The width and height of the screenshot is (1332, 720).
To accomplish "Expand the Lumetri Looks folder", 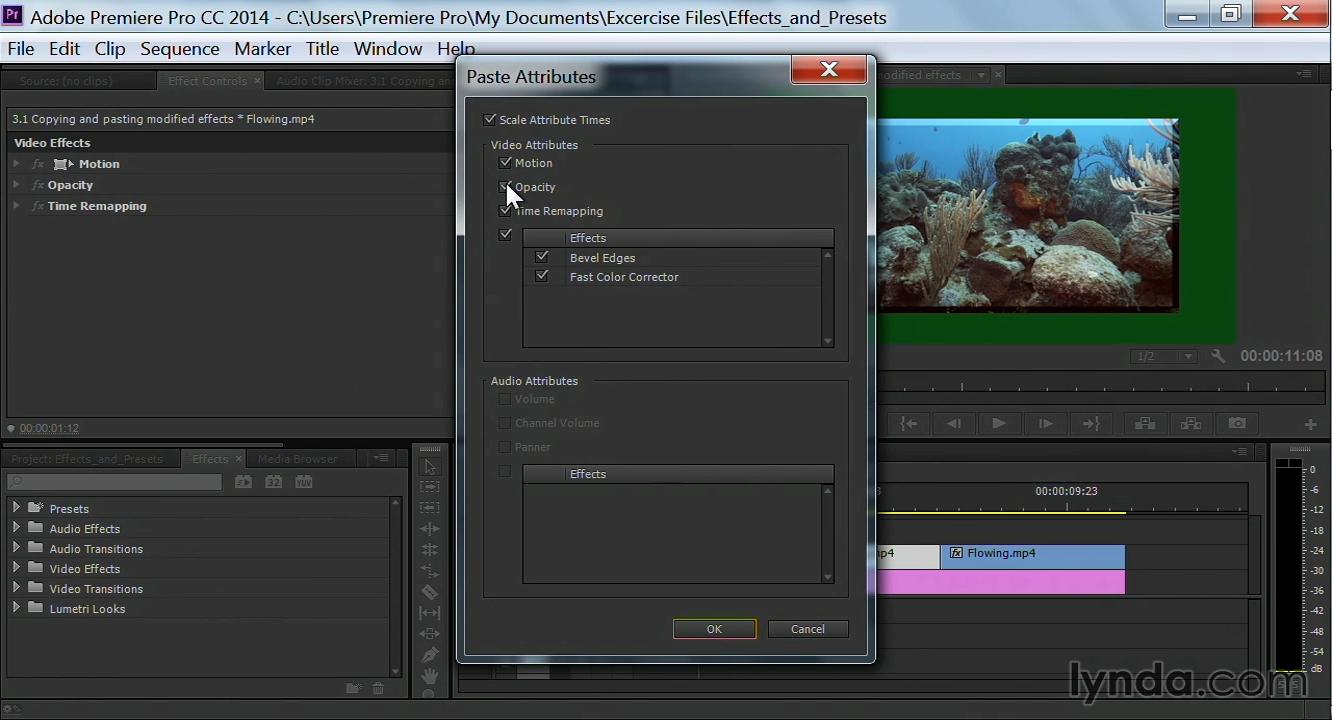I will [x=16, y=608].
